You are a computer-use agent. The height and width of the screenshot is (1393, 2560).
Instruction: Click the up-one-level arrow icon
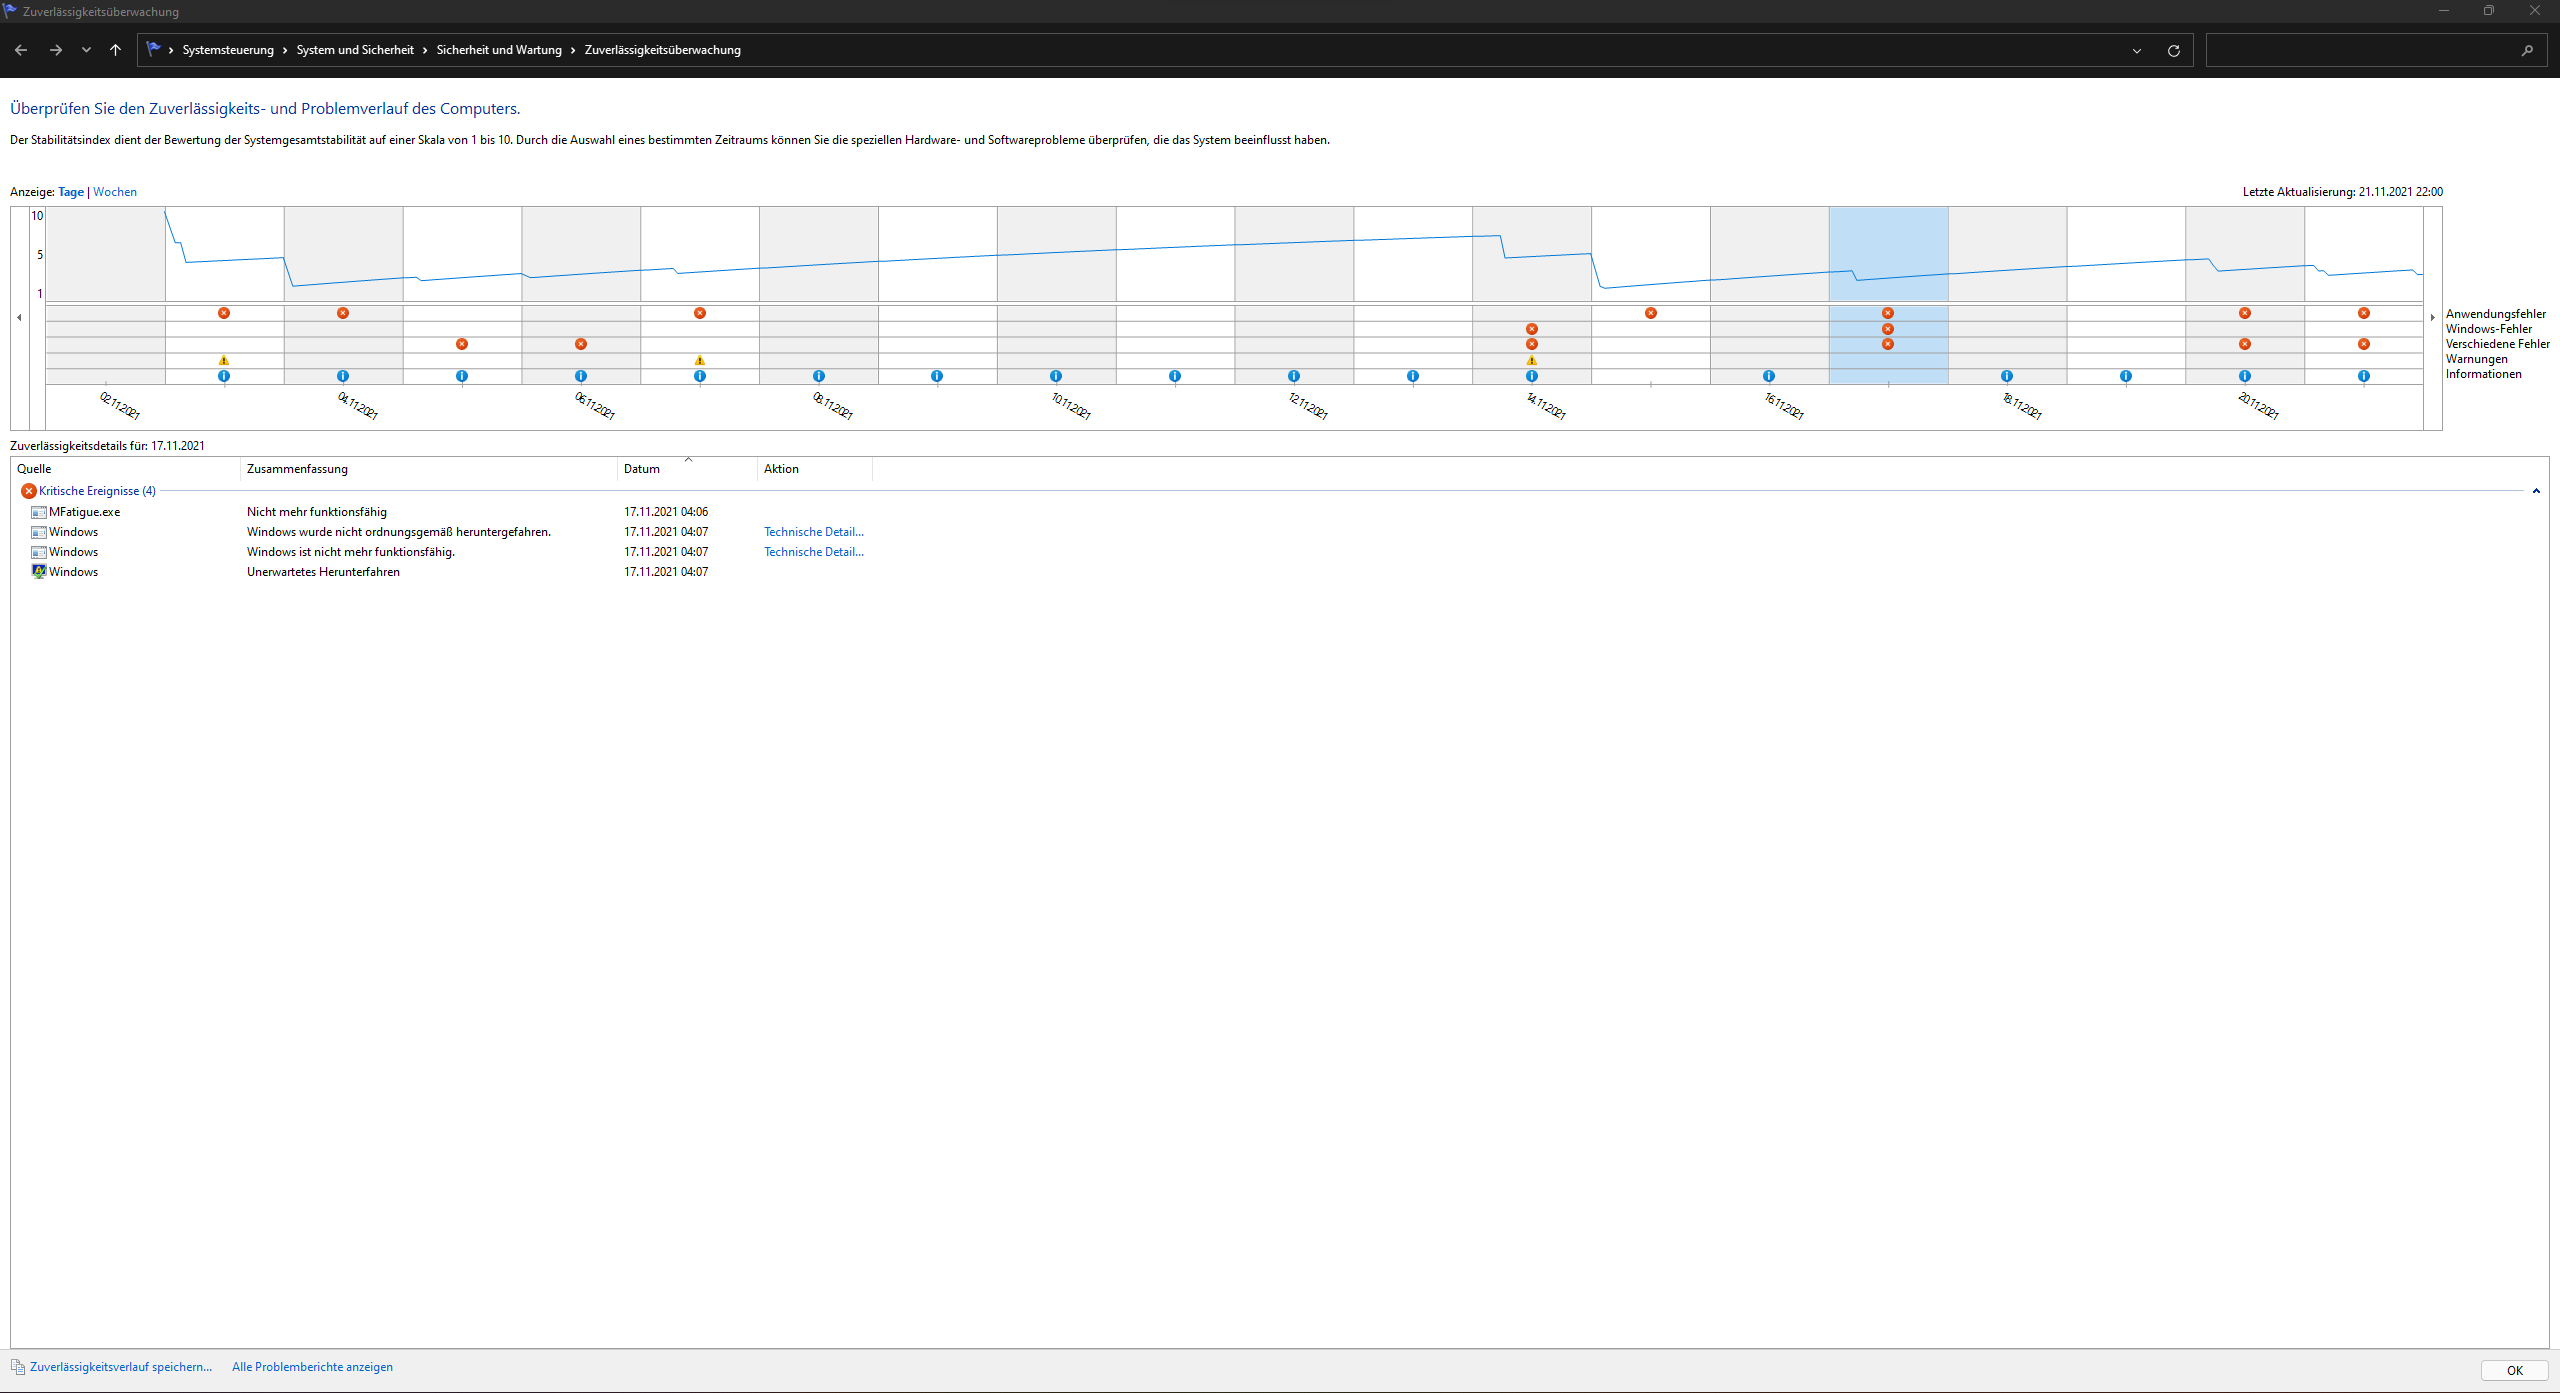(x=116, y=50)
